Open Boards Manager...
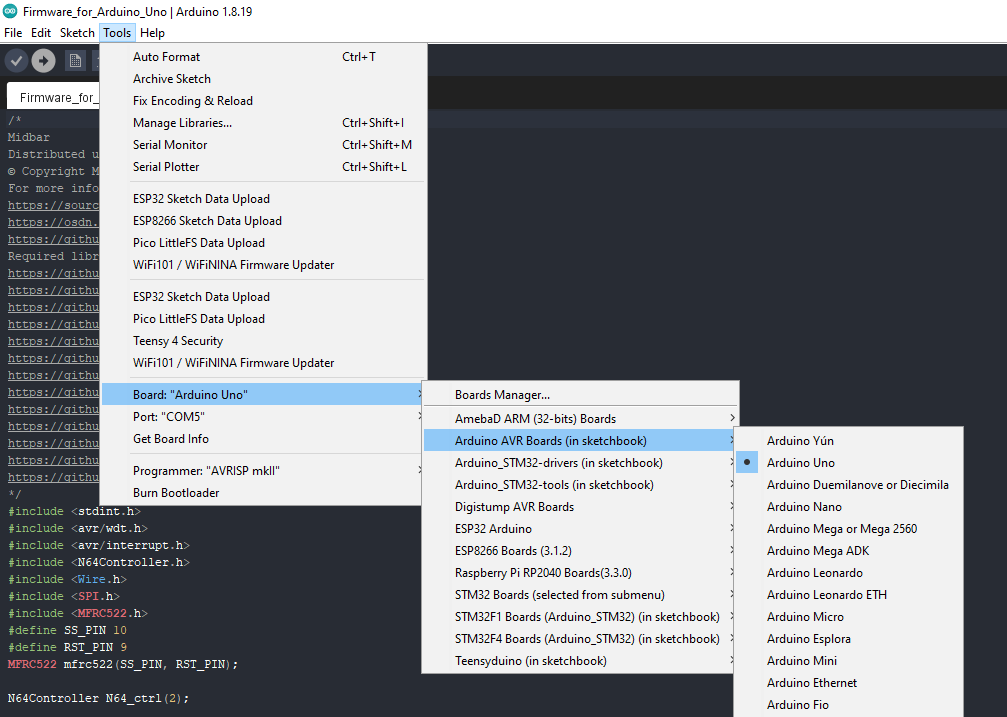Screen dimensions: 1007x717 pyautogui.click(x=580, y=394)
